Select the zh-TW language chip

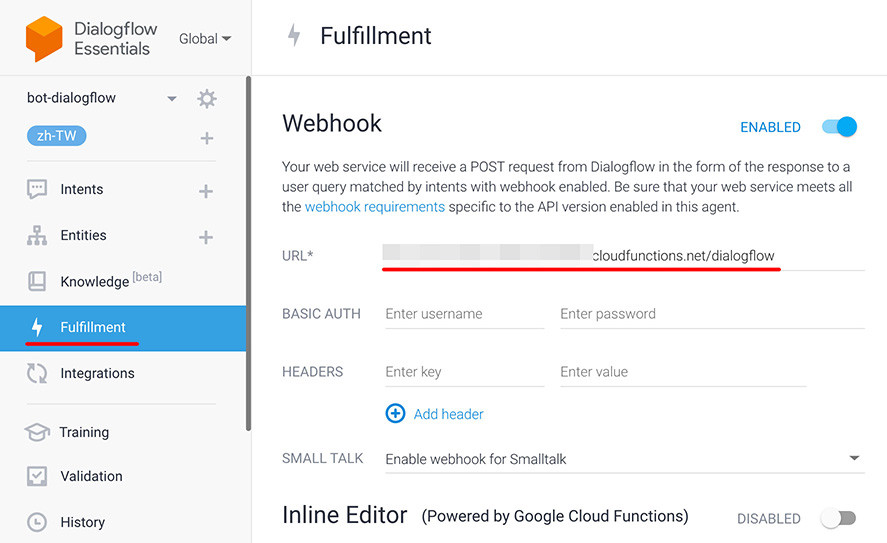[x=57, y=136]
